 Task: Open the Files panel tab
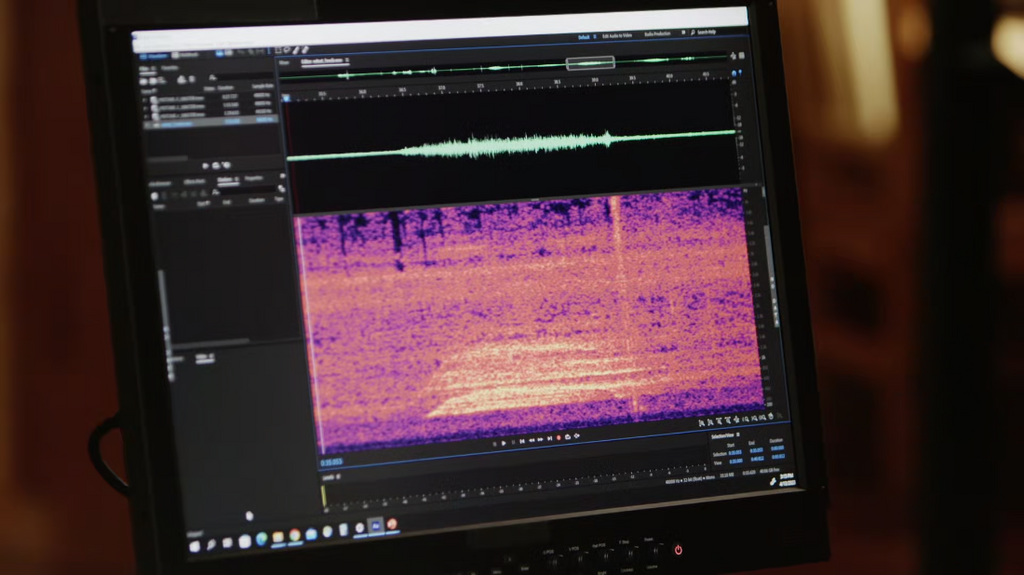146,69
